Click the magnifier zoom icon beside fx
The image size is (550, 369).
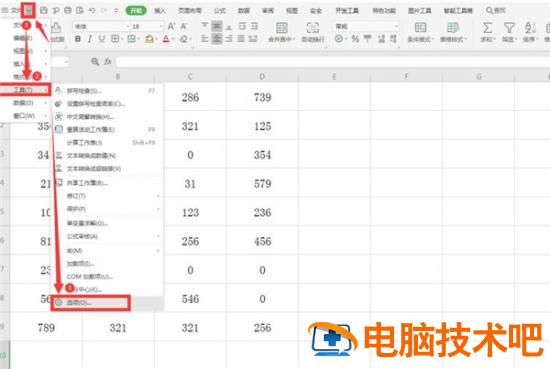point(95,62)
